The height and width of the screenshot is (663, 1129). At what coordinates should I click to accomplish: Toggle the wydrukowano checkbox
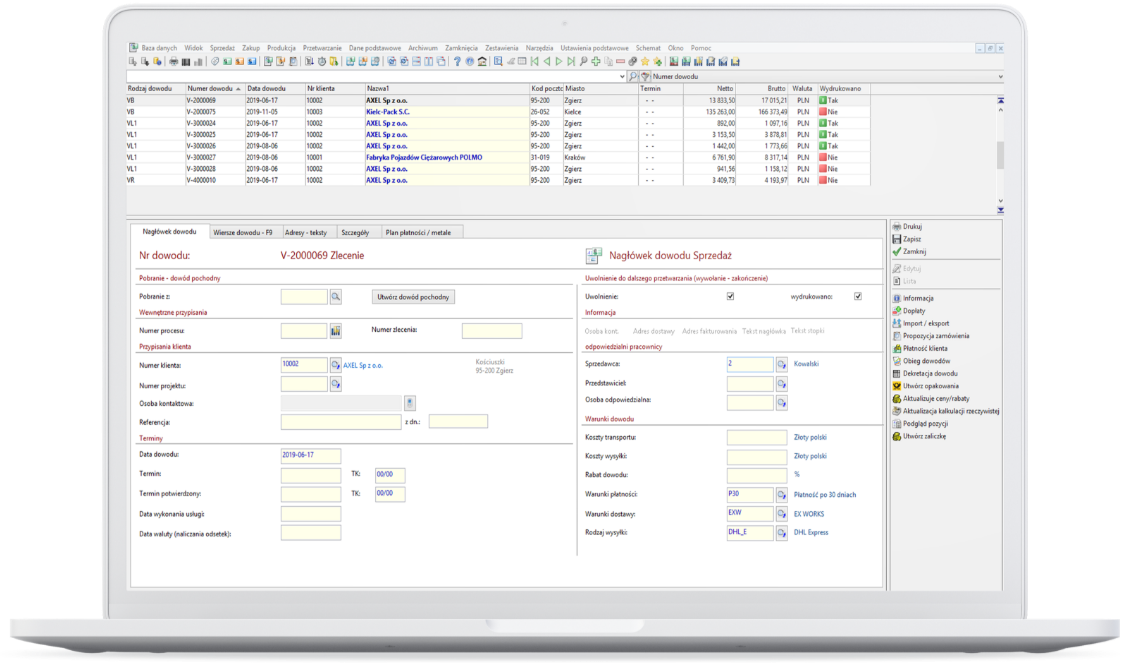(x=858, y=296)
